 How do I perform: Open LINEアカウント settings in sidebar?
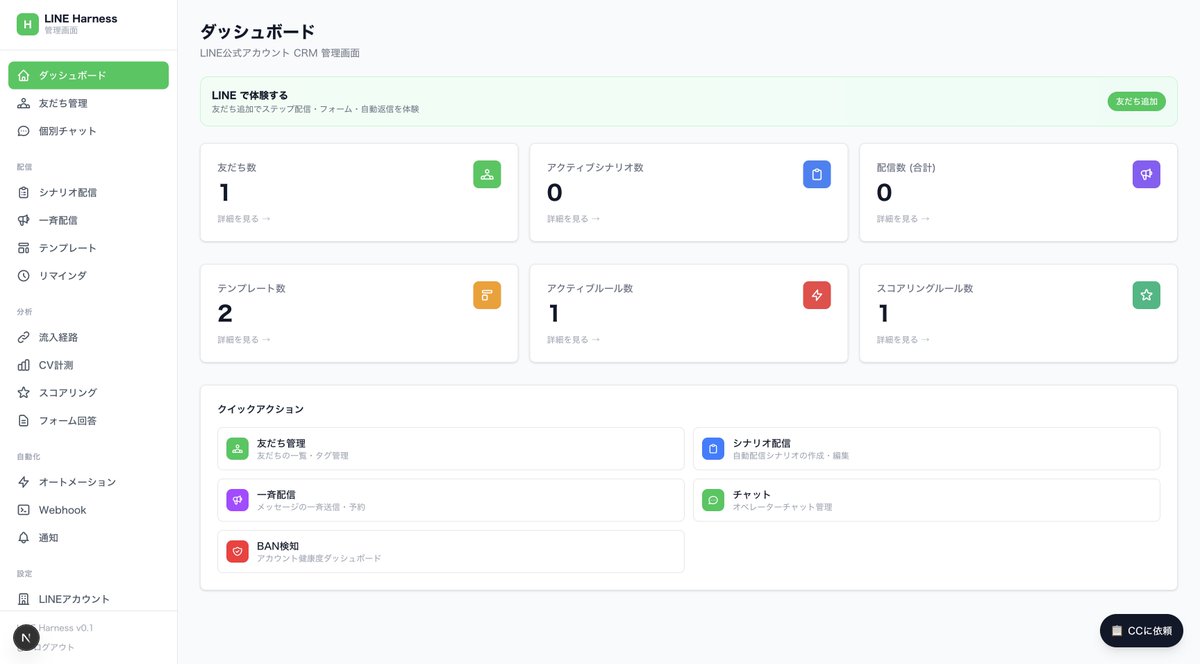88,599
